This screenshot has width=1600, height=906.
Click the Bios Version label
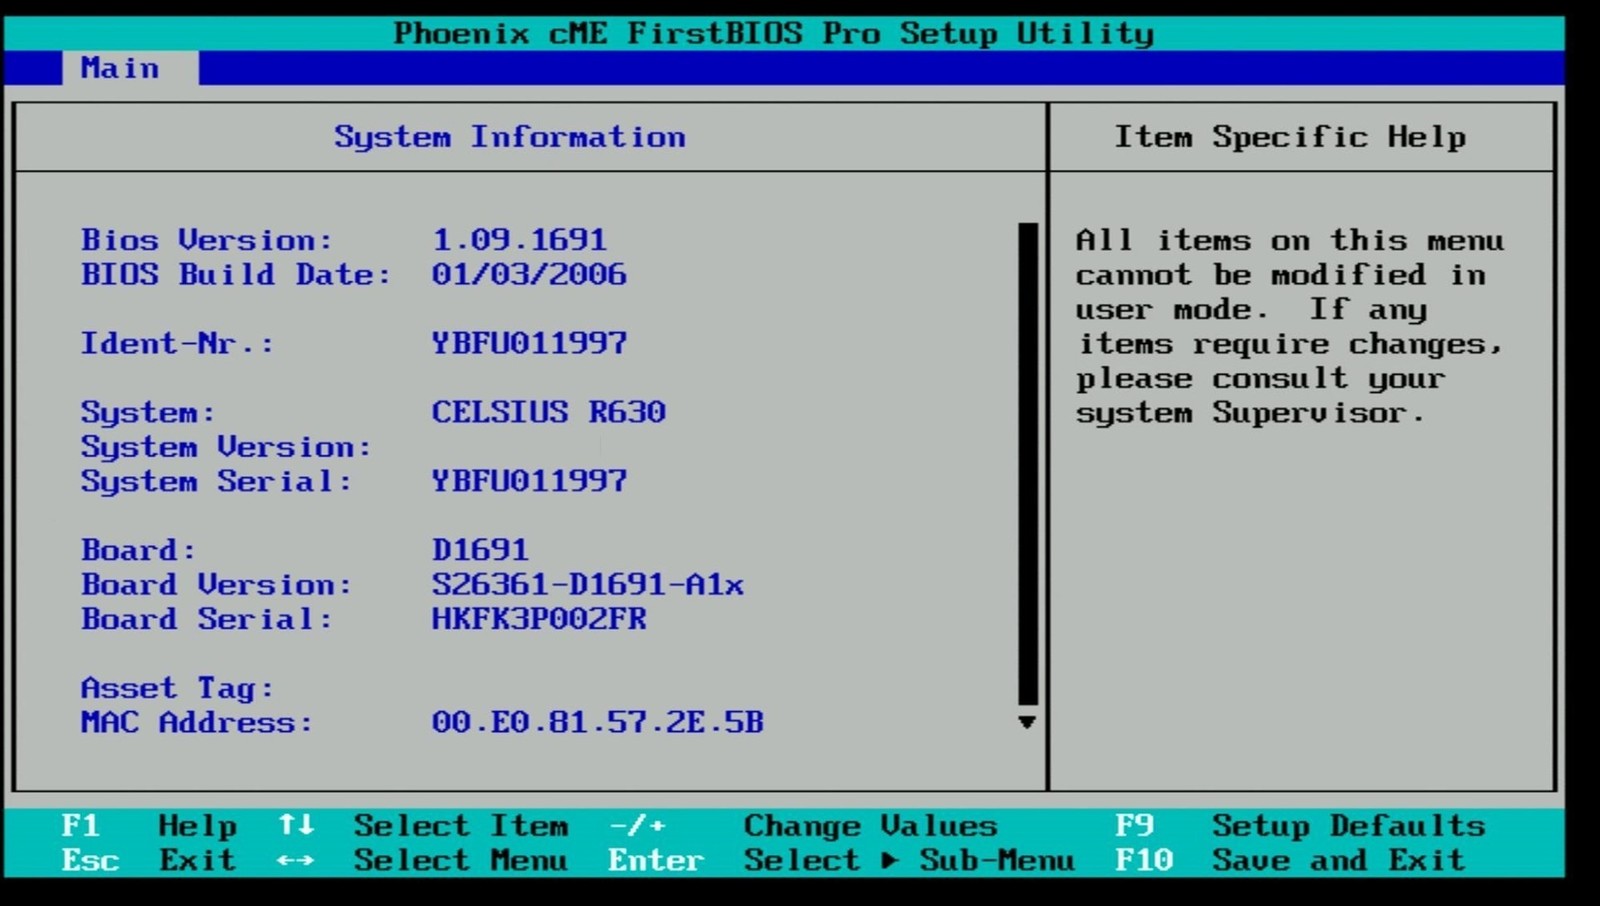click(206, 240)
